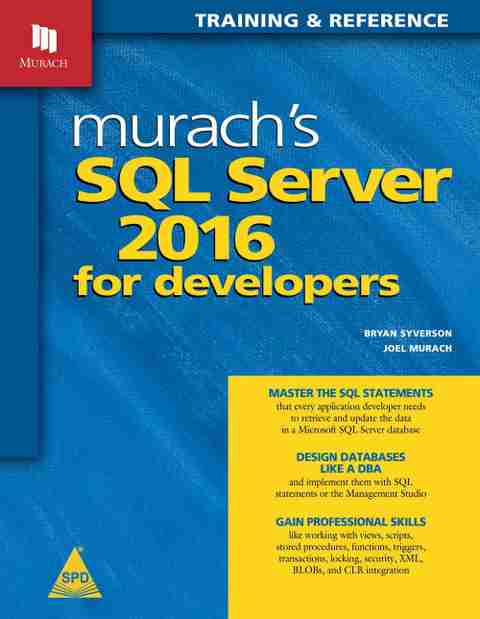Click the yellow feature panel
This screenshot has width=480, height=619.
click(x=354, y=497)
